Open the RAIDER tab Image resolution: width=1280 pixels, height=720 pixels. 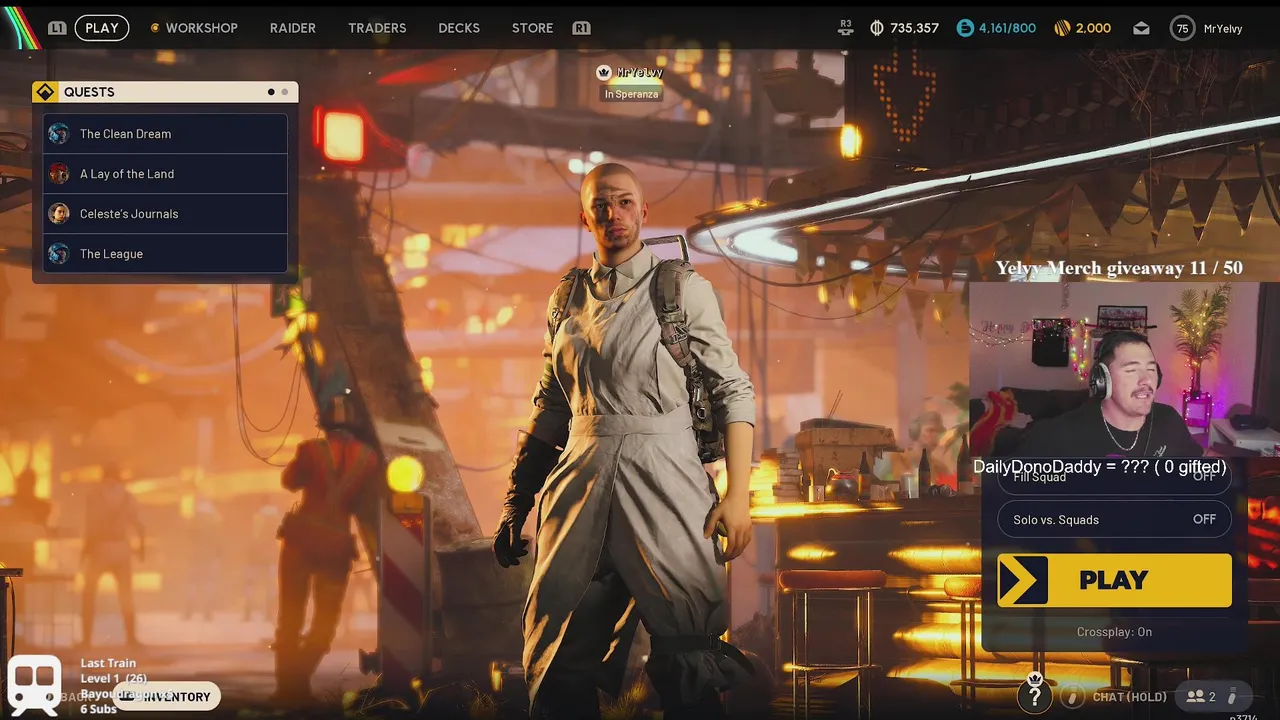click(x=293, y=28)
